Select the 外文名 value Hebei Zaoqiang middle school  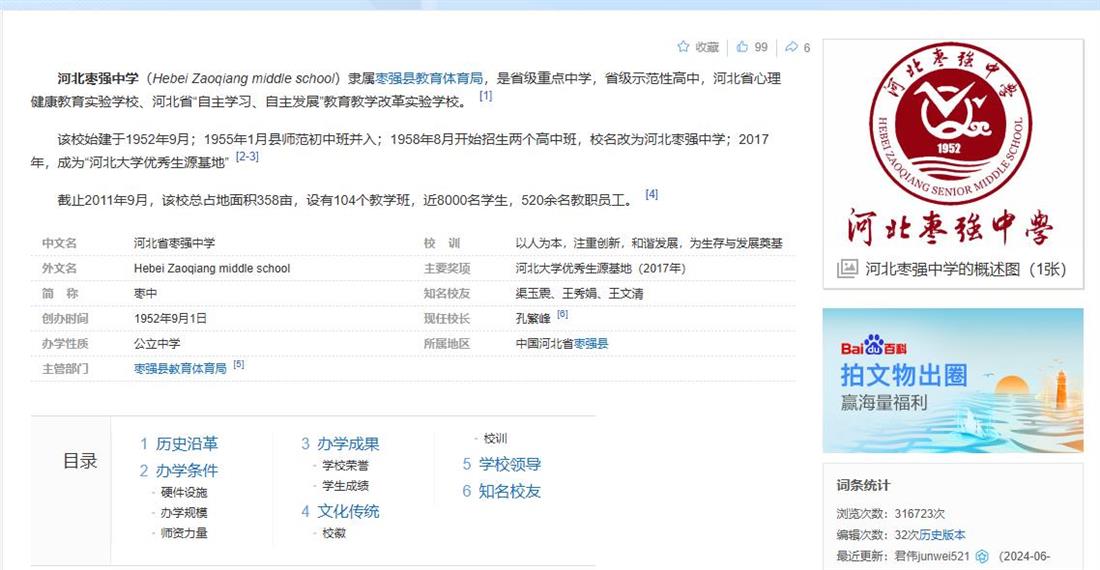click(x=212, y=269)
